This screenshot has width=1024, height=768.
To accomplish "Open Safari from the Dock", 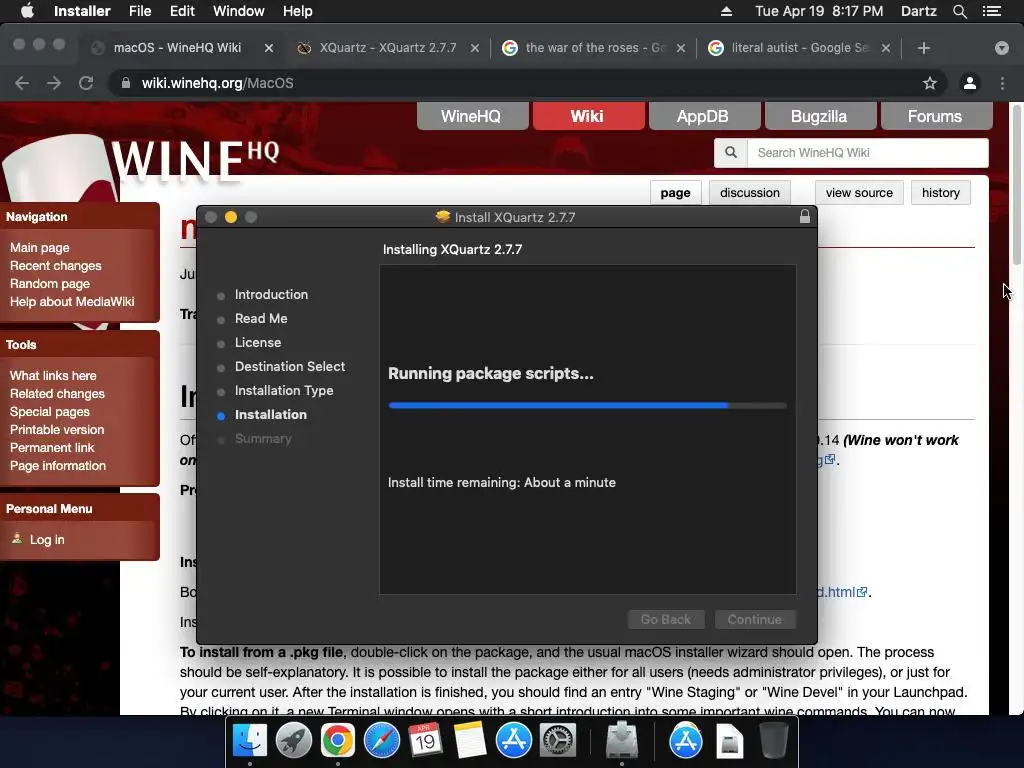I will click(381, 741).
